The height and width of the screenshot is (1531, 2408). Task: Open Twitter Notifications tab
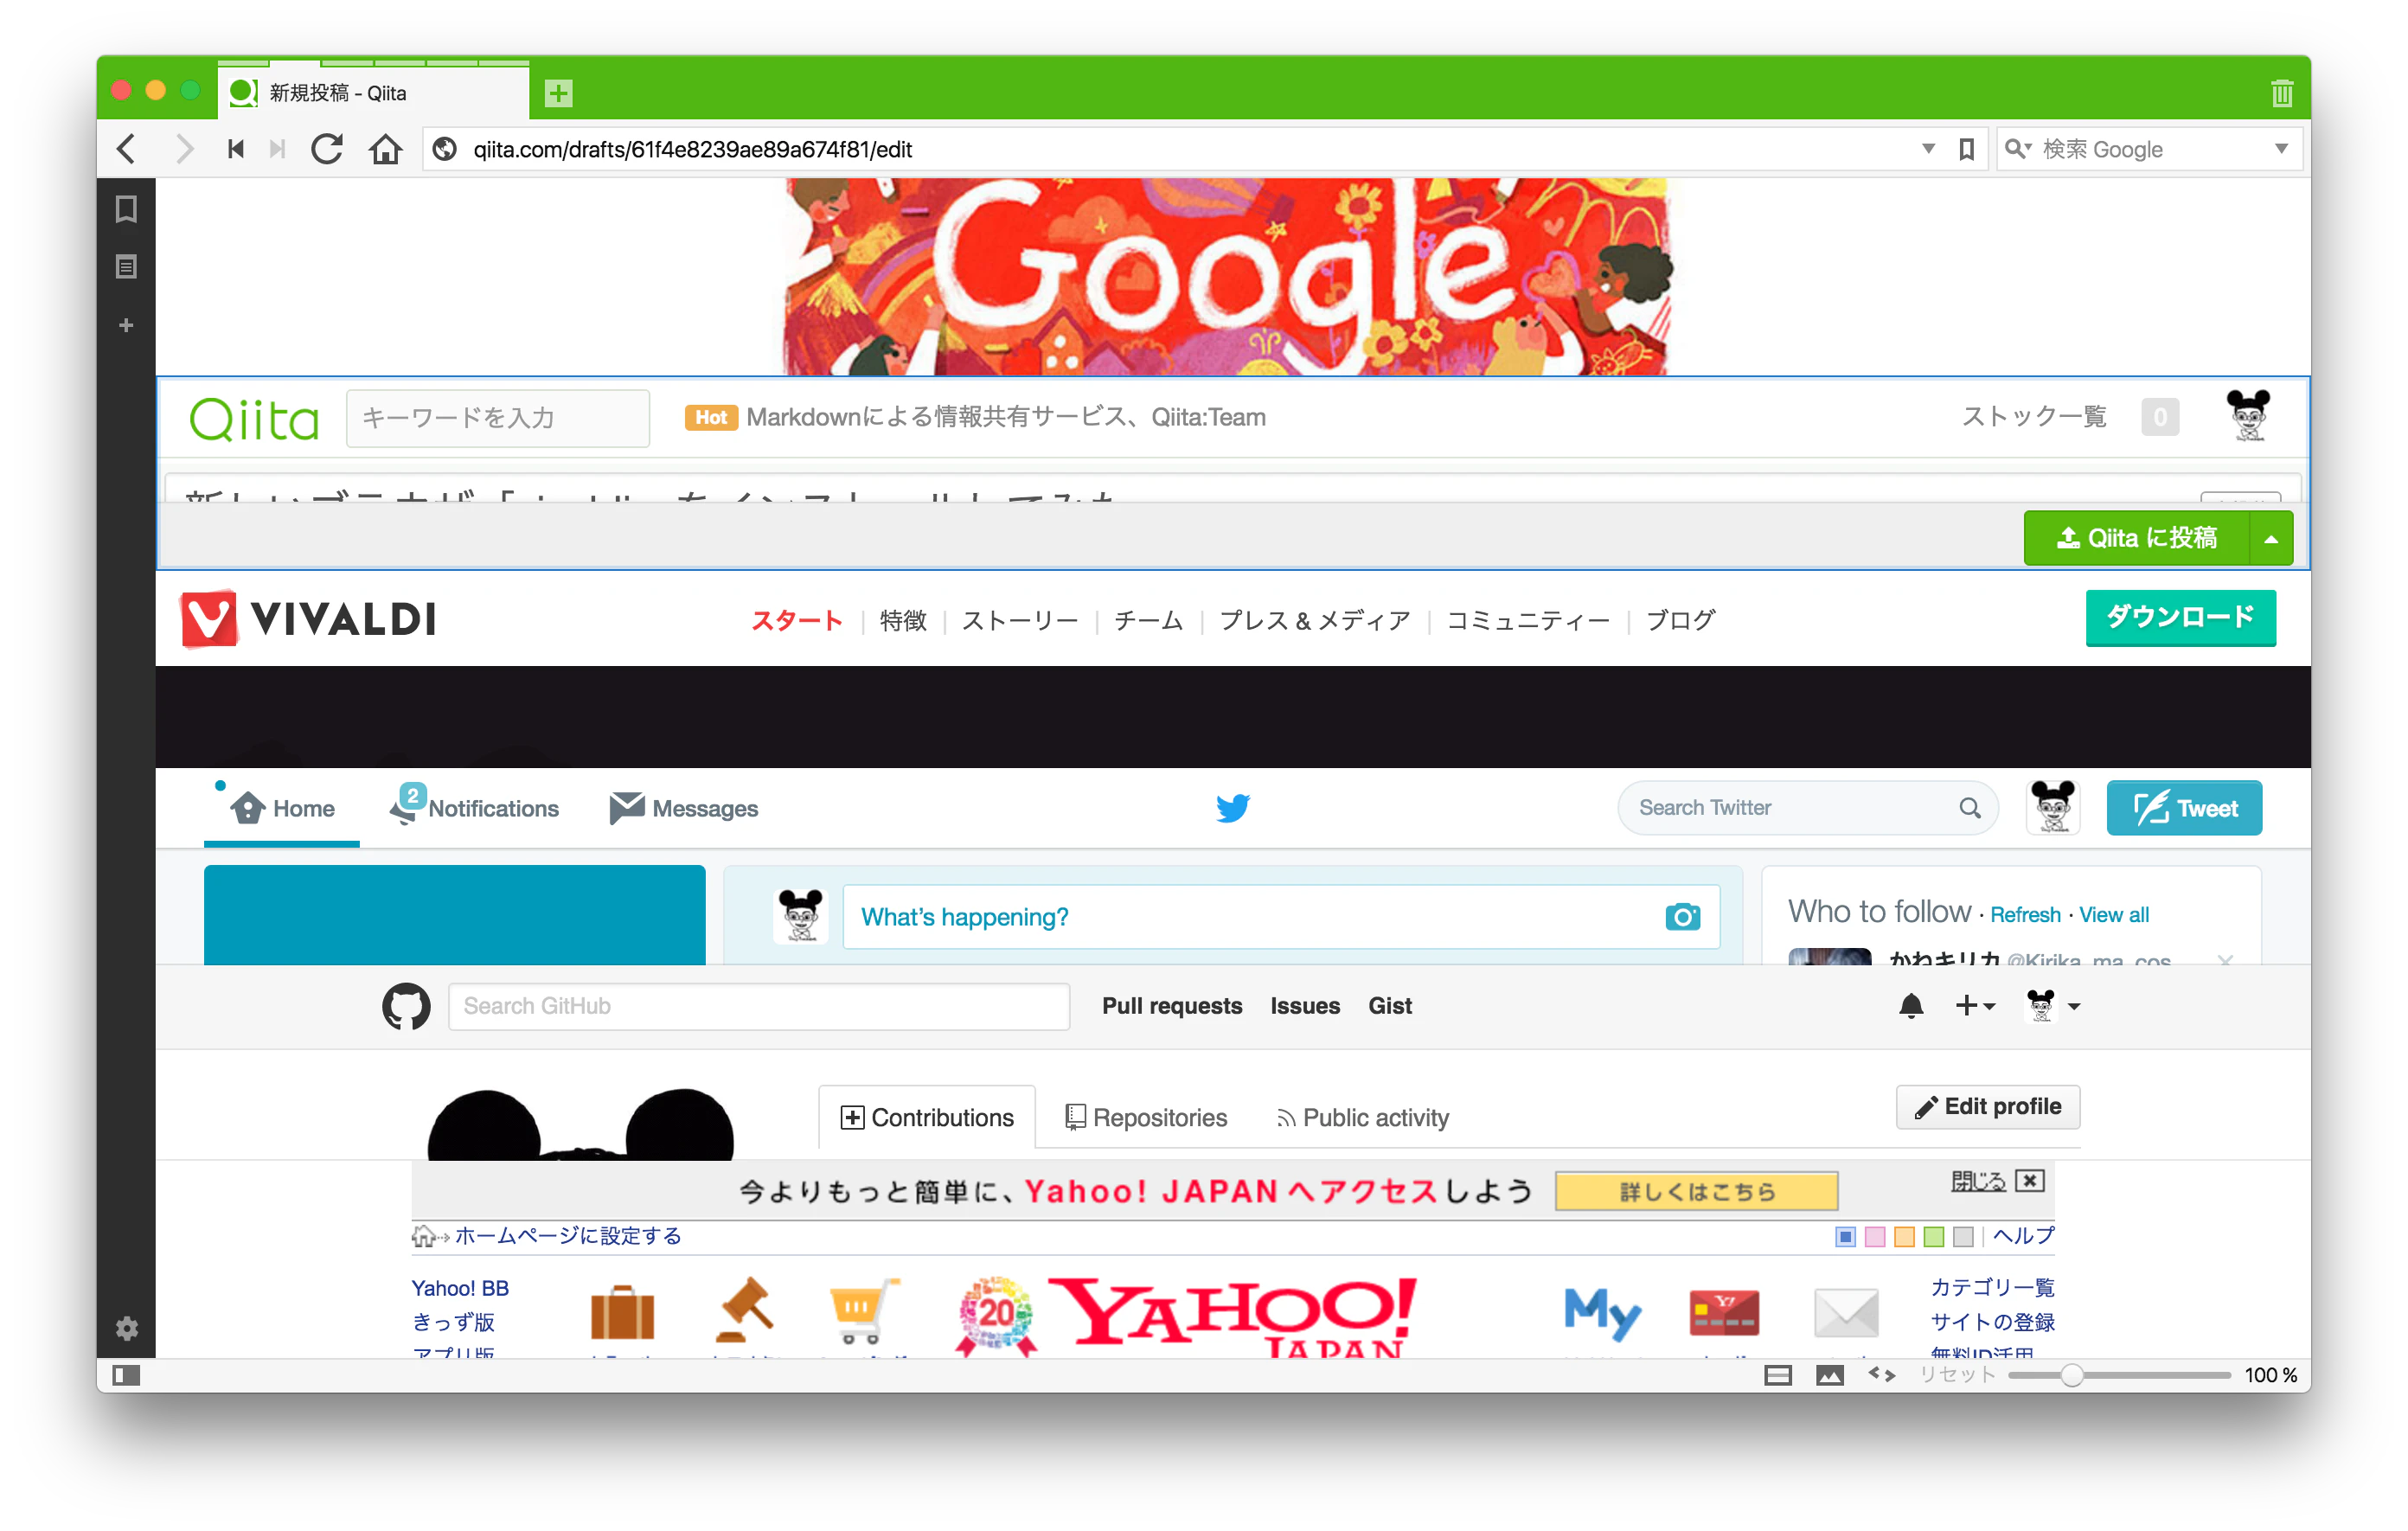[x=475, y=807]
